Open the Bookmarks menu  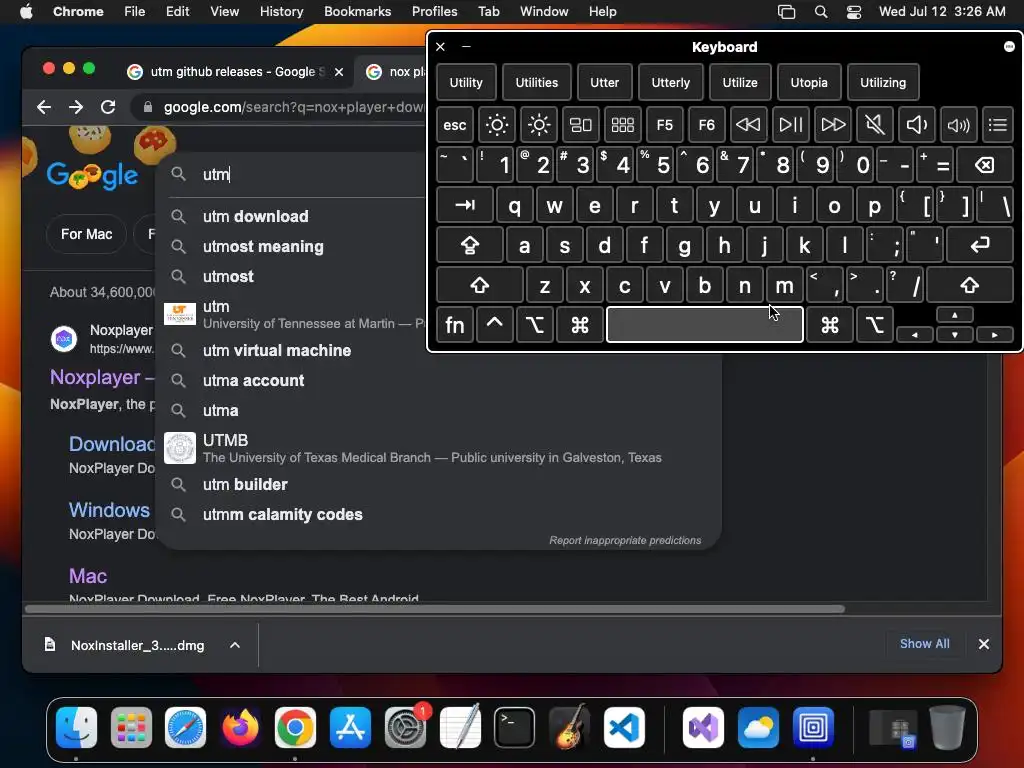[357, 11]
